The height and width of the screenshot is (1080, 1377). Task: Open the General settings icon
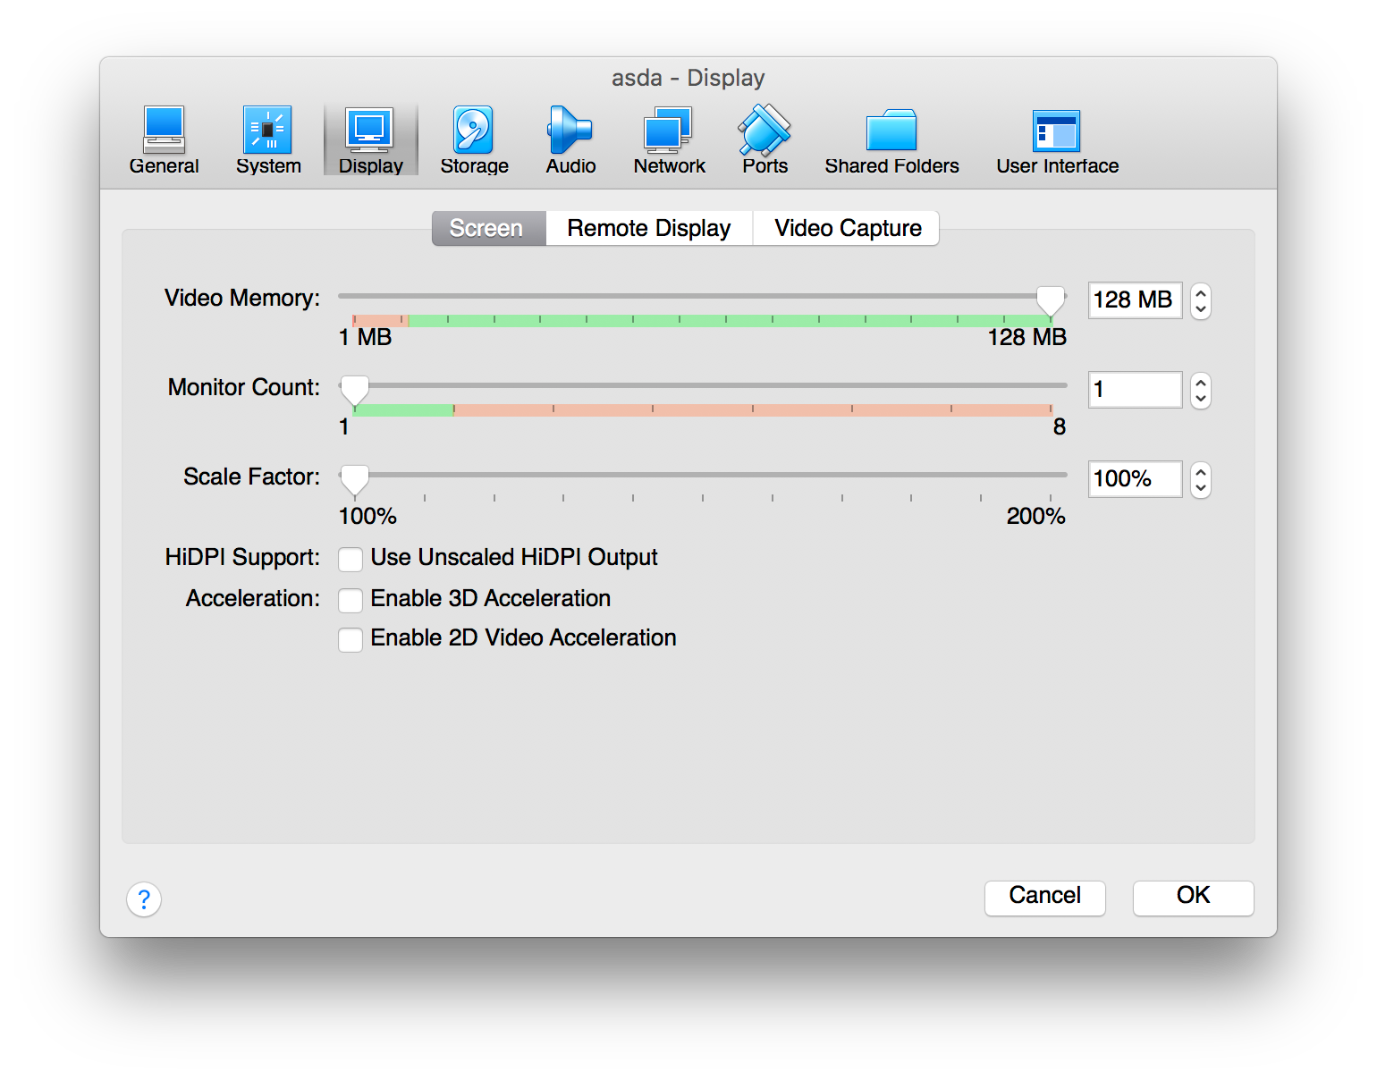click(164, 140)
